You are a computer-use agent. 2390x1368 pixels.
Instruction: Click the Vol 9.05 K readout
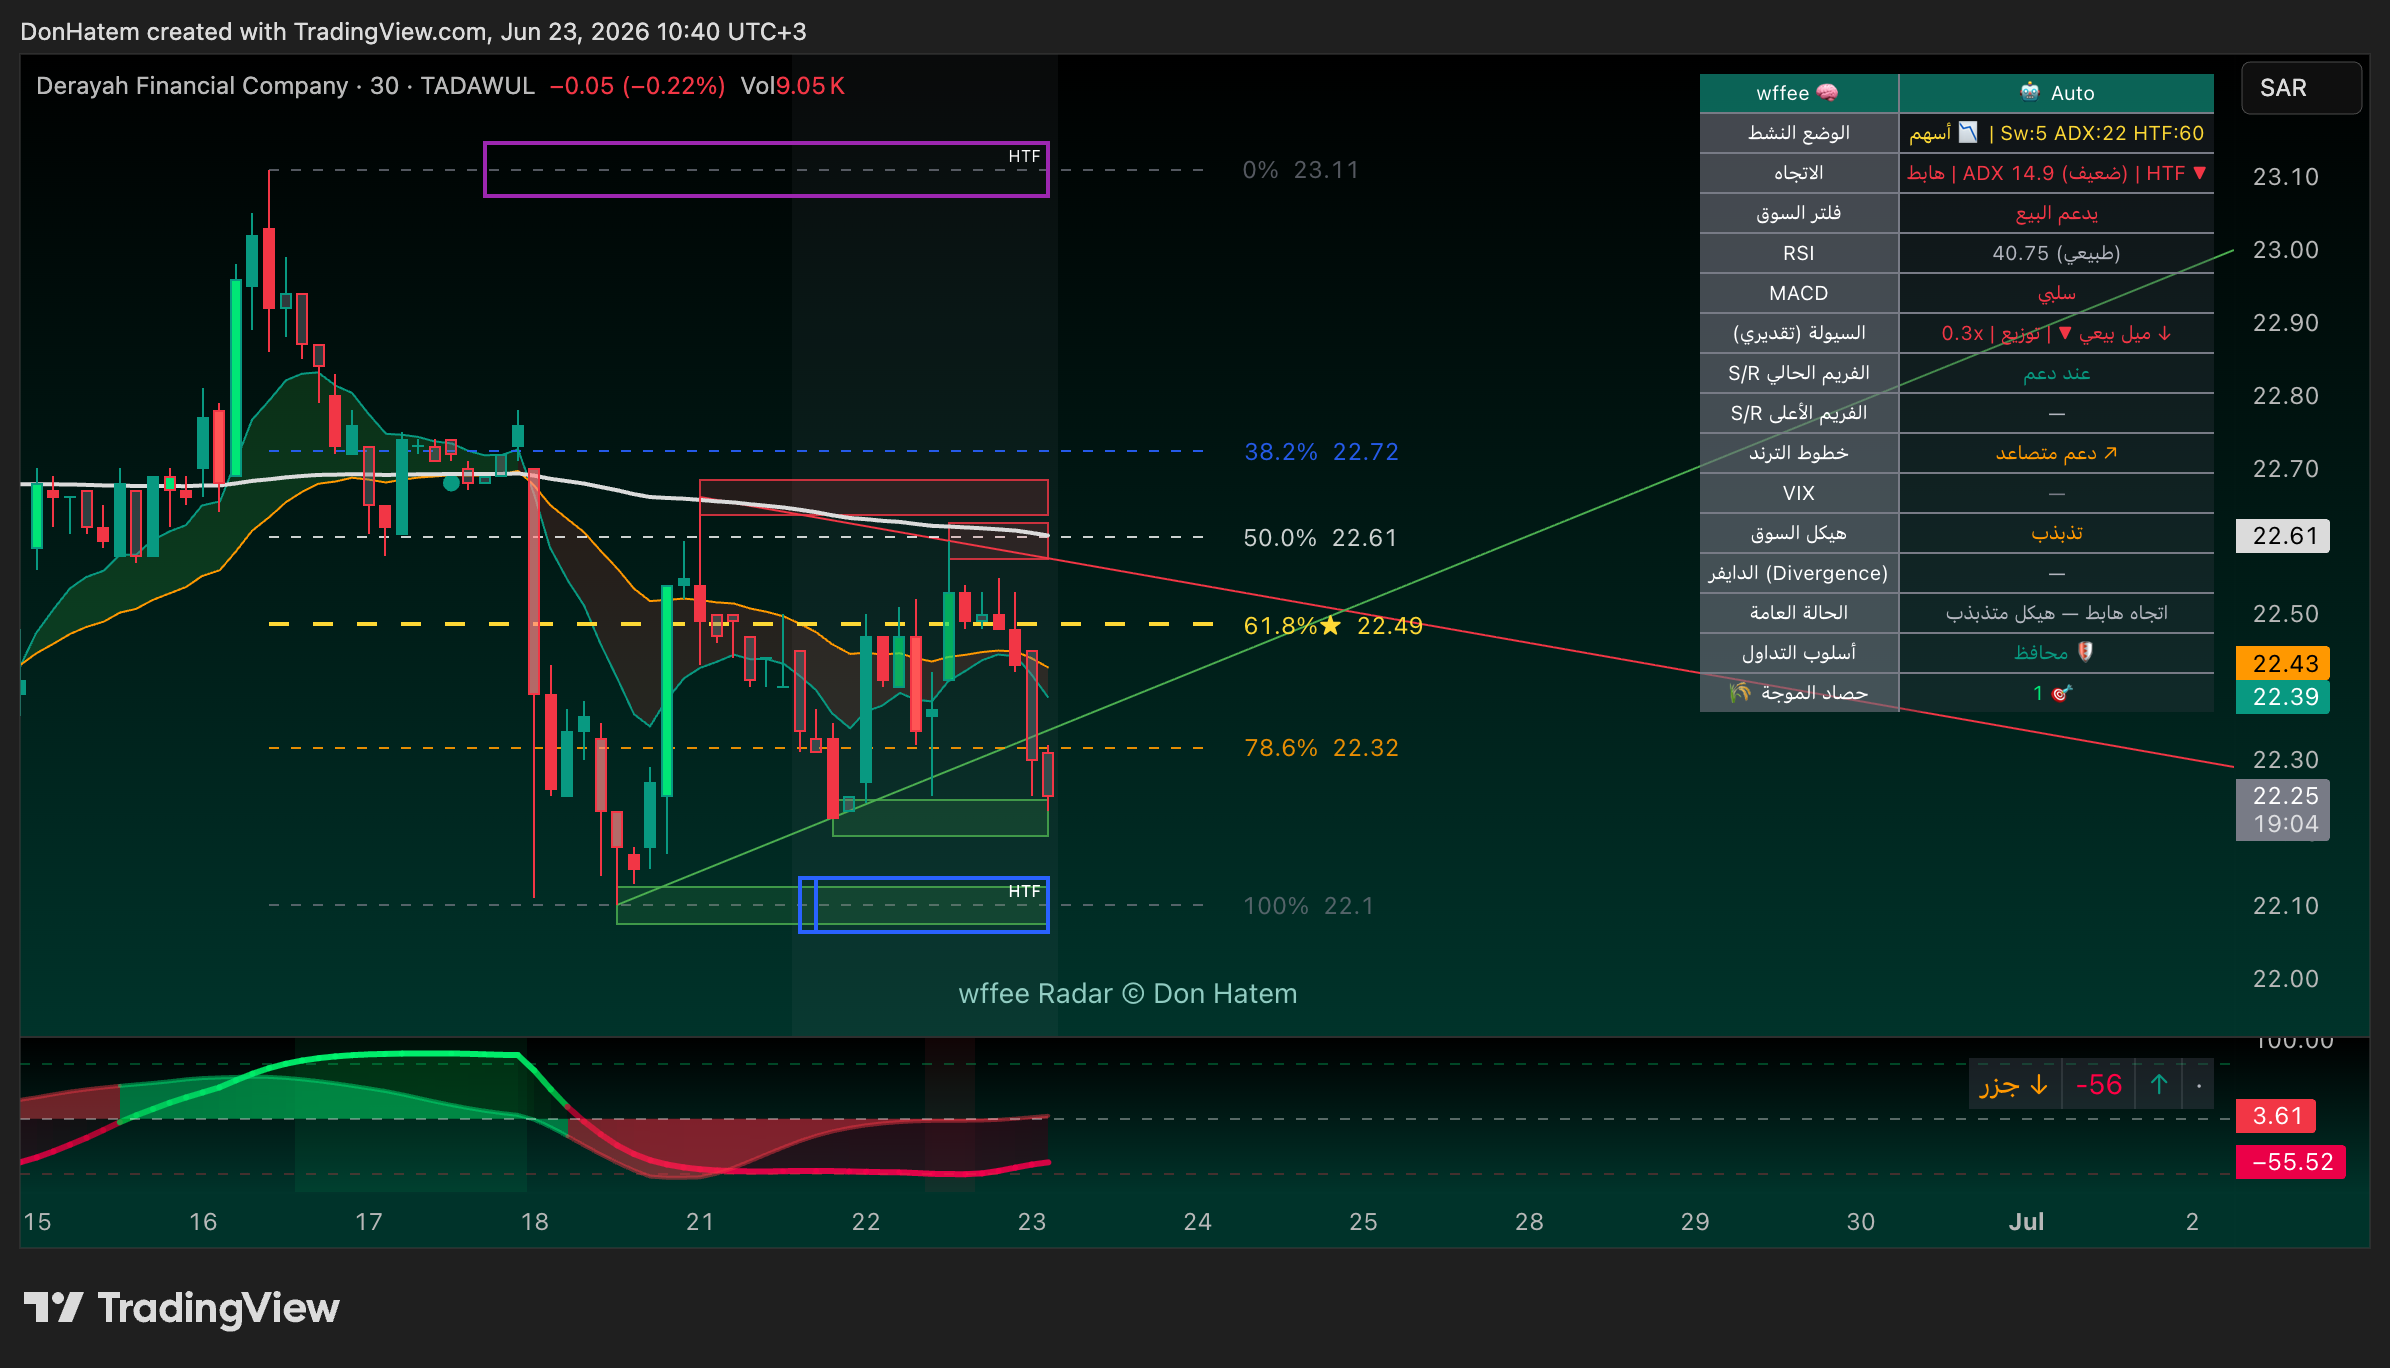pyautogui.click(x=792, y=86)
